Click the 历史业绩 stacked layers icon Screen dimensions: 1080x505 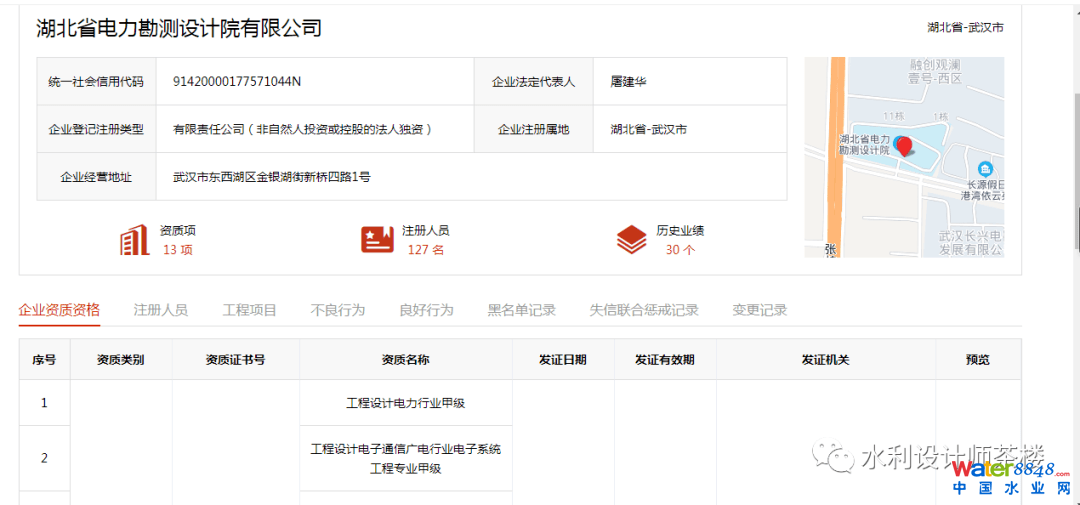pos(631,240)
